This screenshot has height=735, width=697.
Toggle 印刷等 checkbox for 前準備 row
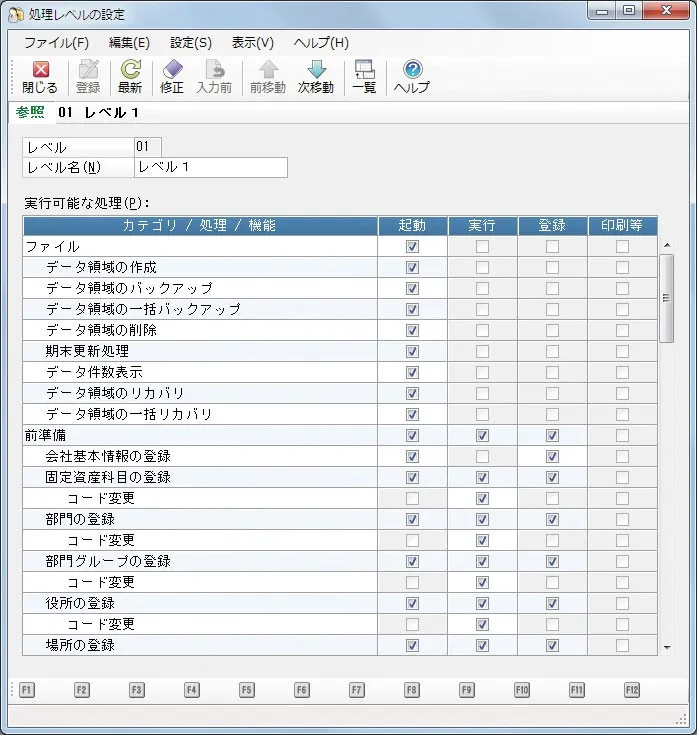pos(622,435)
